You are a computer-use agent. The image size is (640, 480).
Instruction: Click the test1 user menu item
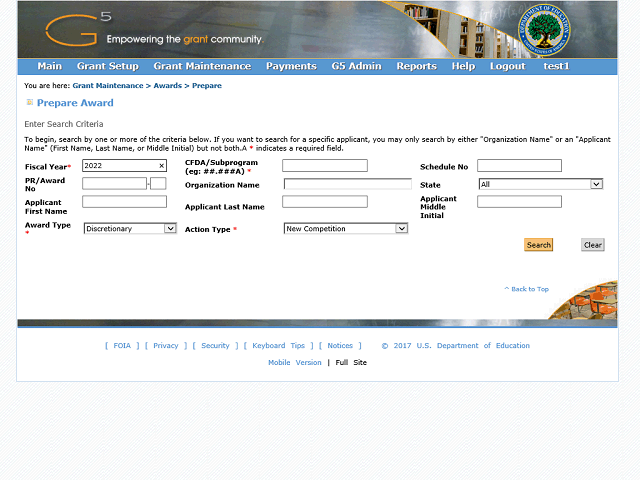pyautogui.click(x=556, y=66)
